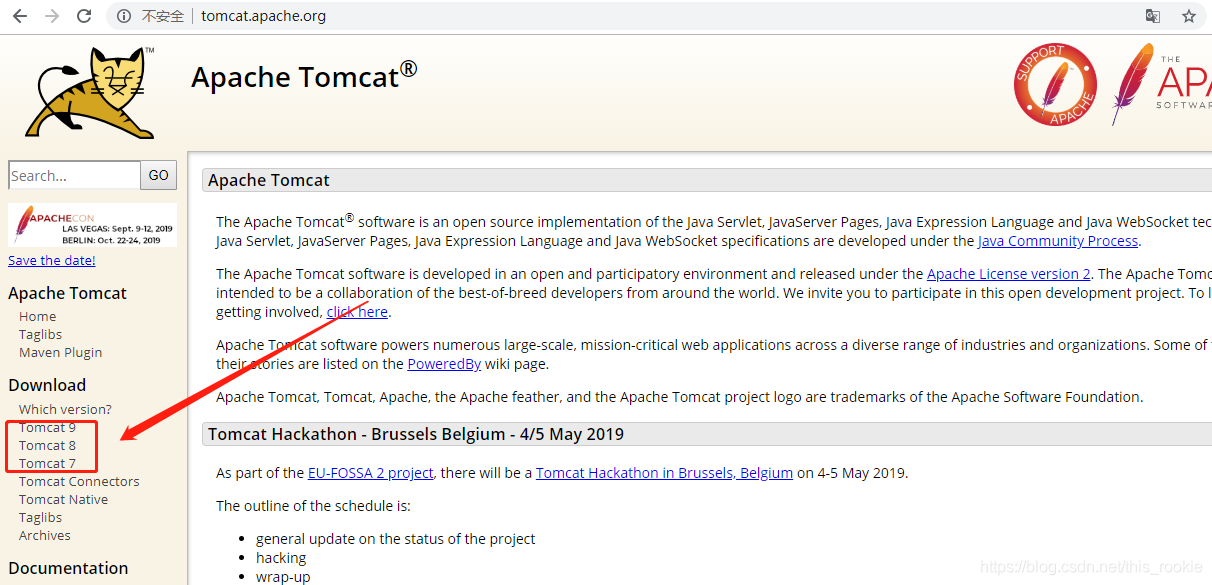
Task: Open the translate page icon
Action: click(1153, 16)
